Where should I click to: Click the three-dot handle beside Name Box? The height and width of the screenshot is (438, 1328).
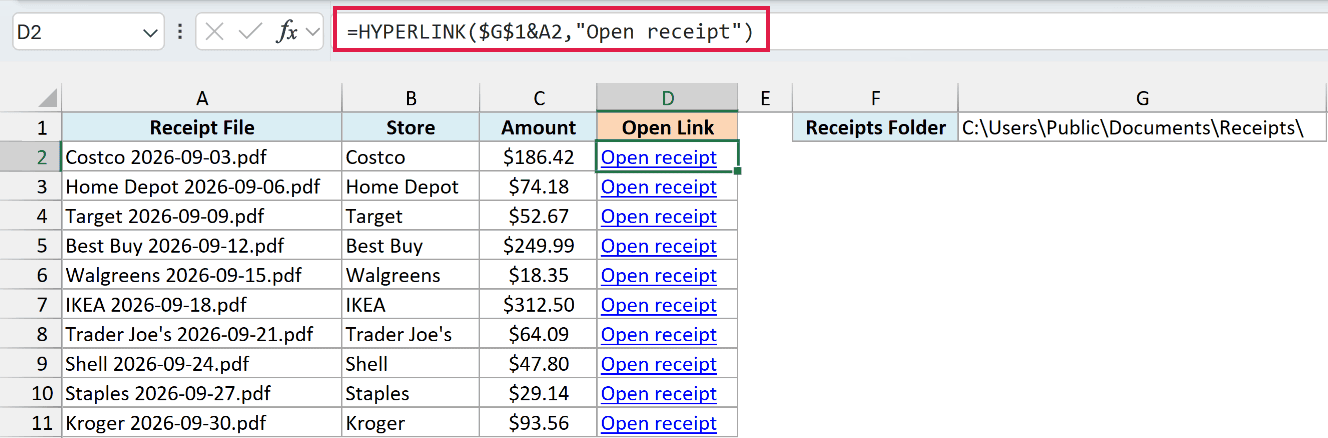coord(180,32)
